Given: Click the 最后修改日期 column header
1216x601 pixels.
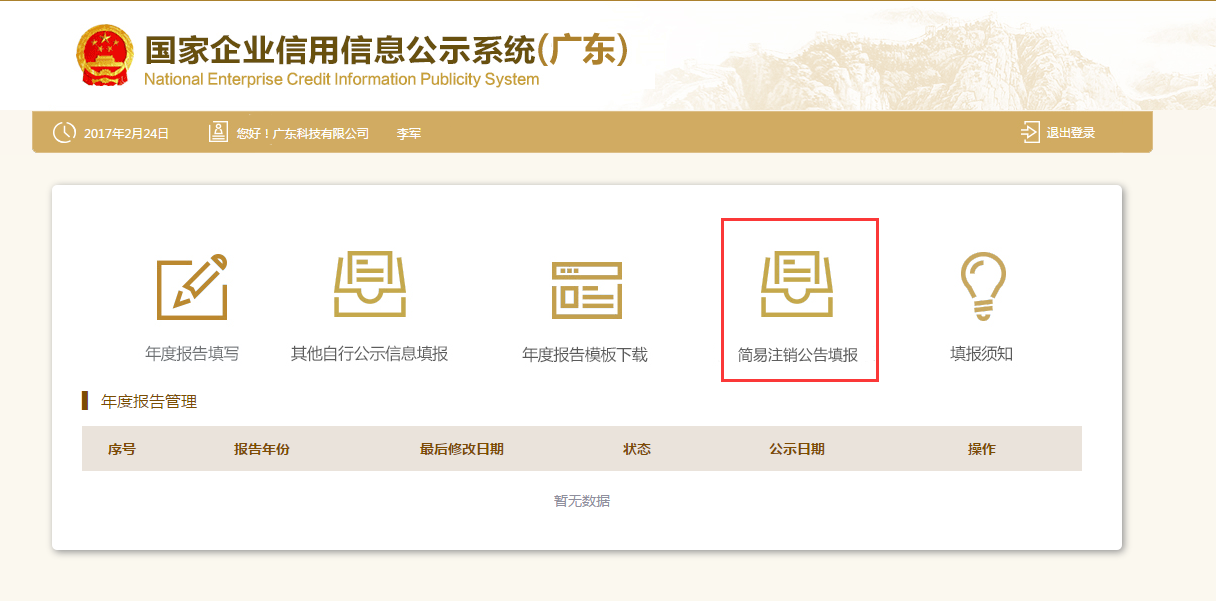Looking at the screenshot, I should tap(461, 449).
